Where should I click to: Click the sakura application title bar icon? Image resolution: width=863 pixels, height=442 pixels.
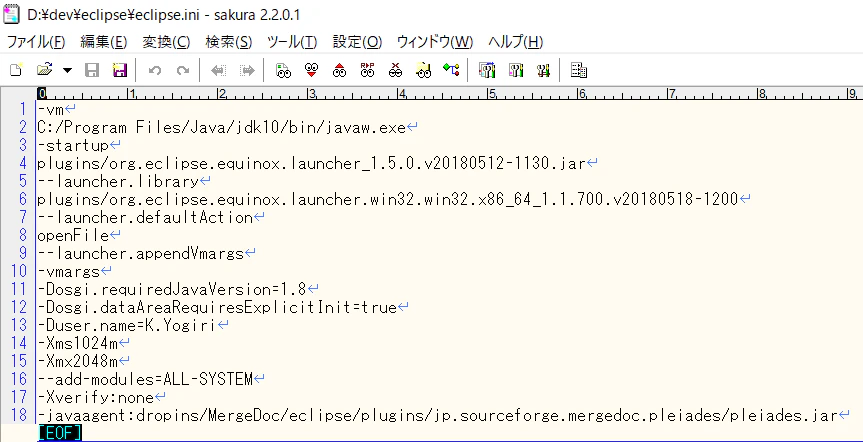tap(10, 14)
